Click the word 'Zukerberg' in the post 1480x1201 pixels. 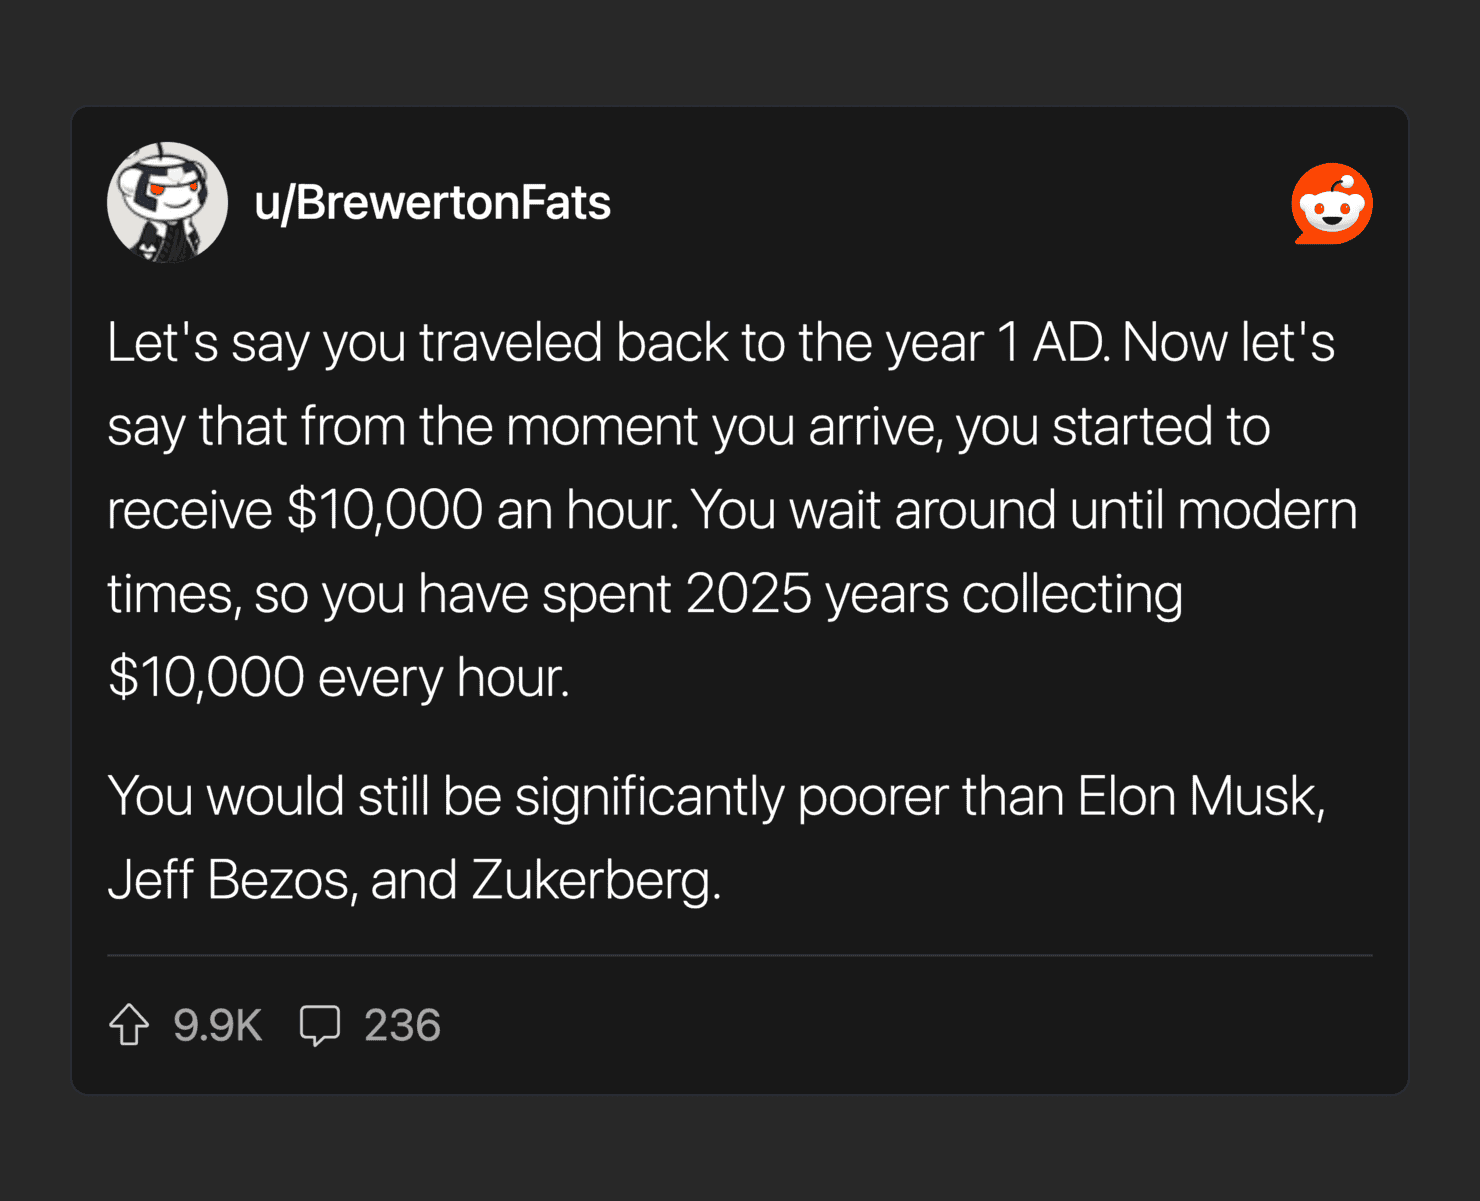tap(594, 880)
